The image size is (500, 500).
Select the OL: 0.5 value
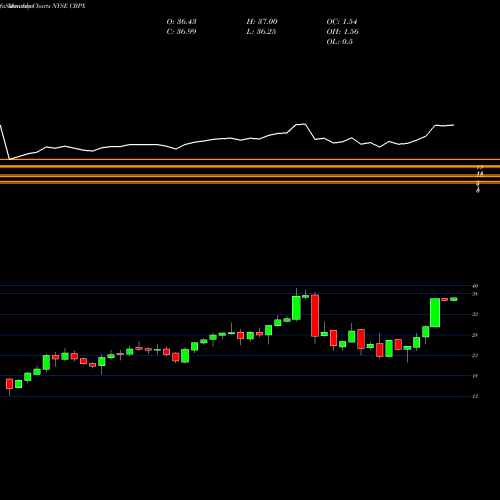click(339, 42)
